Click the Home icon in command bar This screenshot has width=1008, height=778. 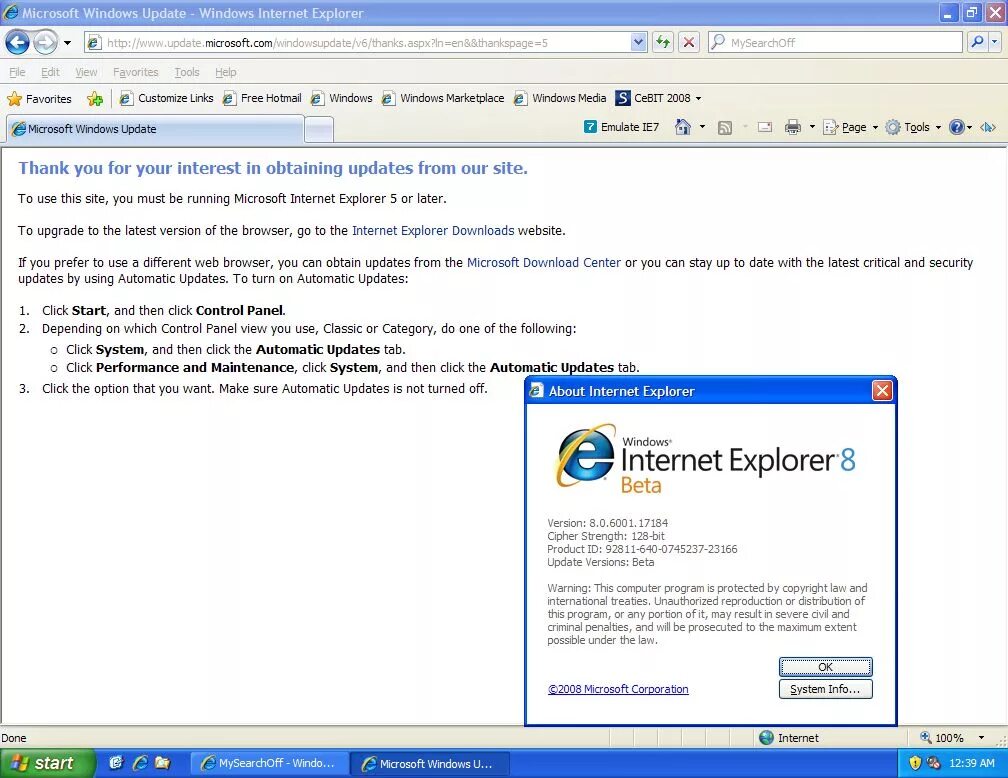coord(683,127)
